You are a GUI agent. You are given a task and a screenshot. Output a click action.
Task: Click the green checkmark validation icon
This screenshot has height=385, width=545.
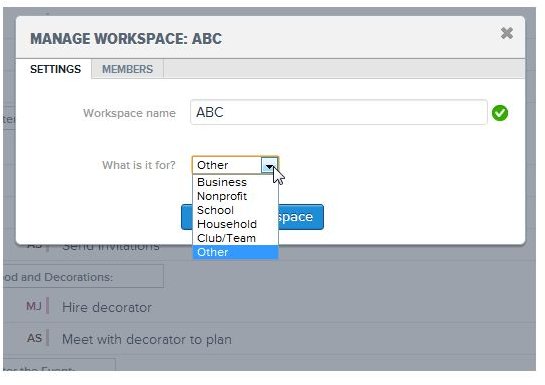500,113
